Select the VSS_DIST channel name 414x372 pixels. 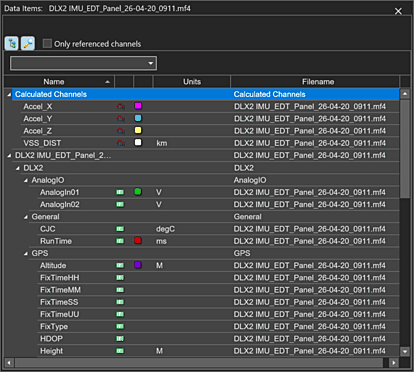[x=42, y=143]
